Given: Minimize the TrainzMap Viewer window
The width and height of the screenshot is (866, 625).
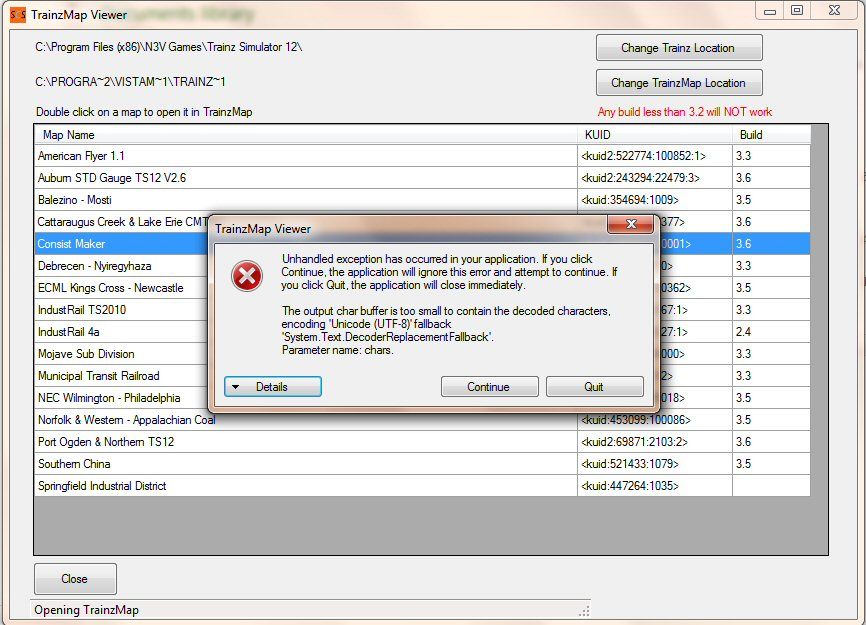Looking at the screenshot, I should click(x=770, y=11).
